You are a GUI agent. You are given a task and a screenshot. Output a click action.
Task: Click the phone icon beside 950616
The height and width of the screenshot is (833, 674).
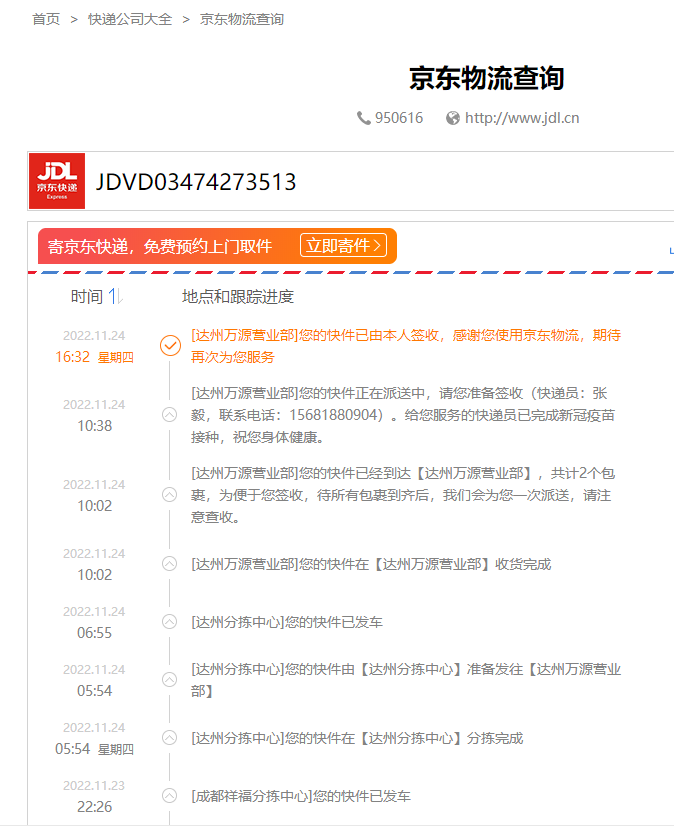364,118
